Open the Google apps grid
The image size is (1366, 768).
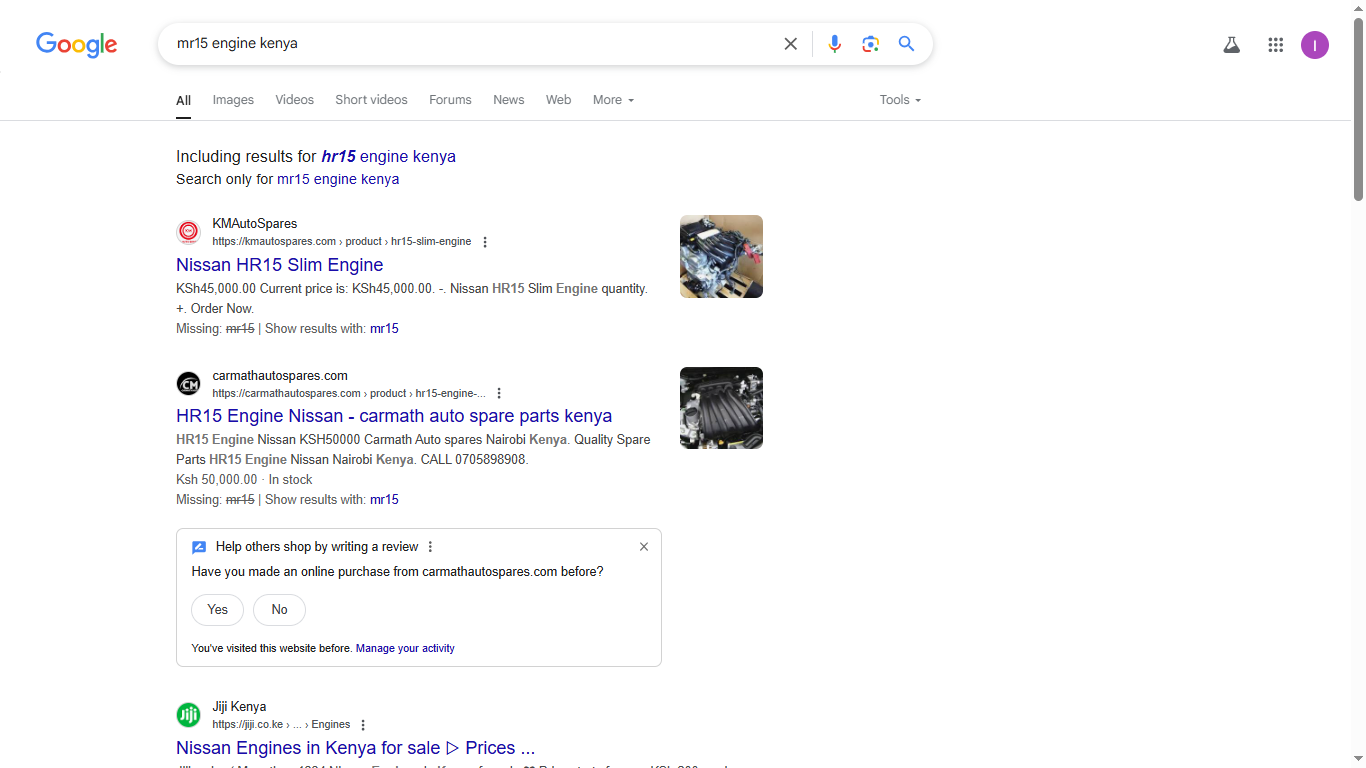click(1275, 45)
